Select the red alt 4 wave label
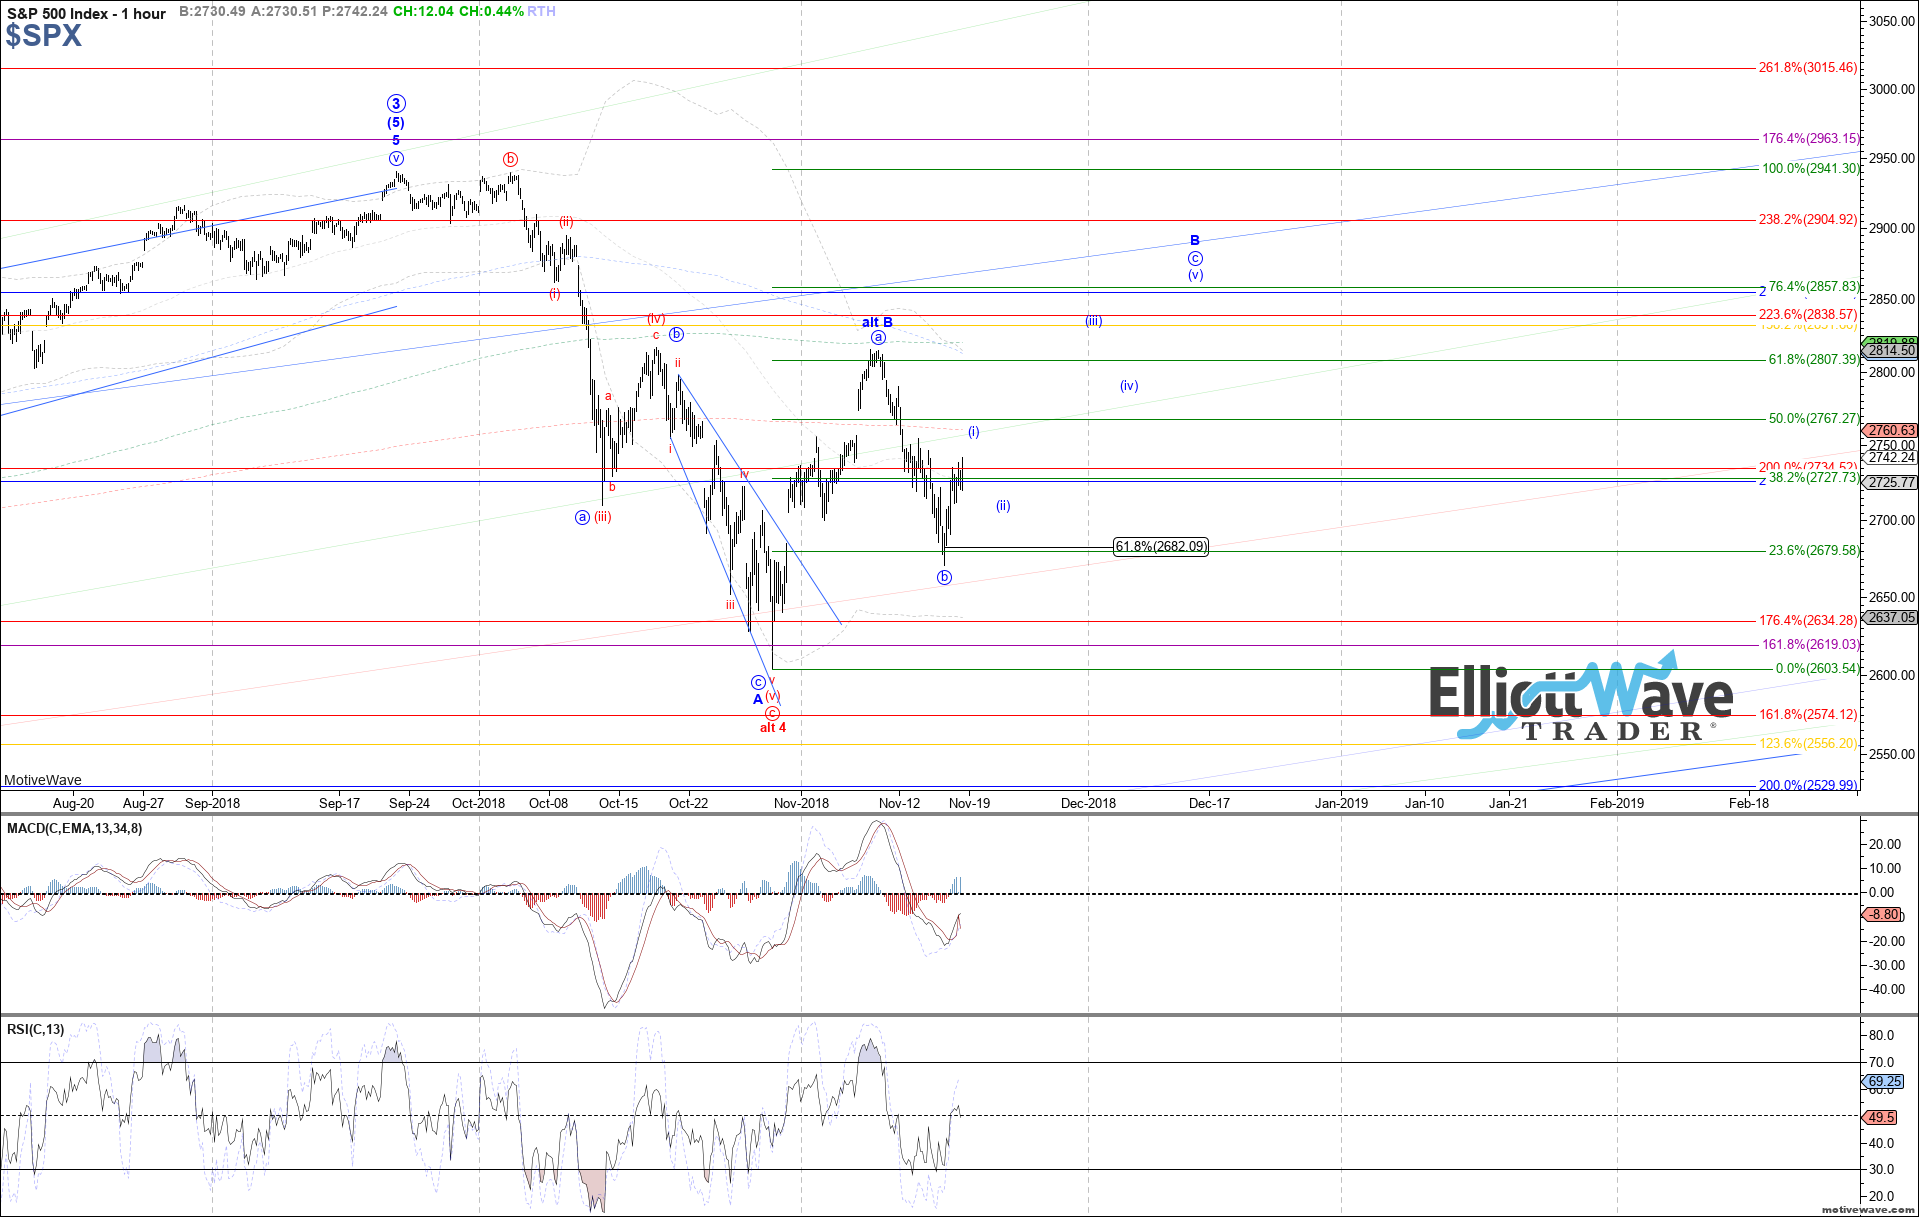This screenshot has width=1919, height=1217. click(x=773, y=728)
